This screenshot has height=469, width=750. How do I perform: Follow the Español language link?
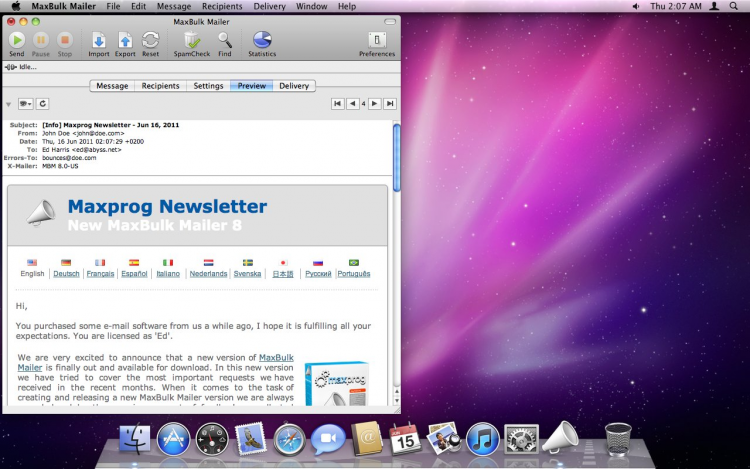point(134,273)
